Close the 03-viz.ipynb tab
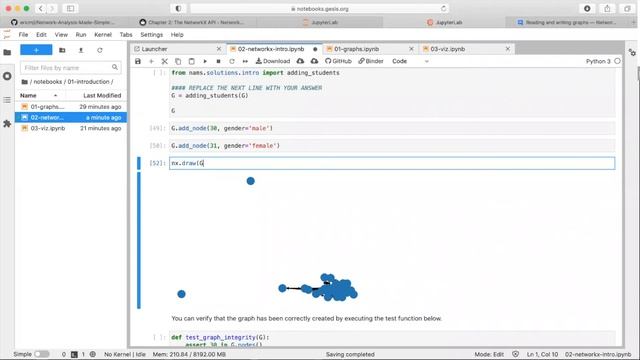640x360 pixels. [x=507, y=49]
